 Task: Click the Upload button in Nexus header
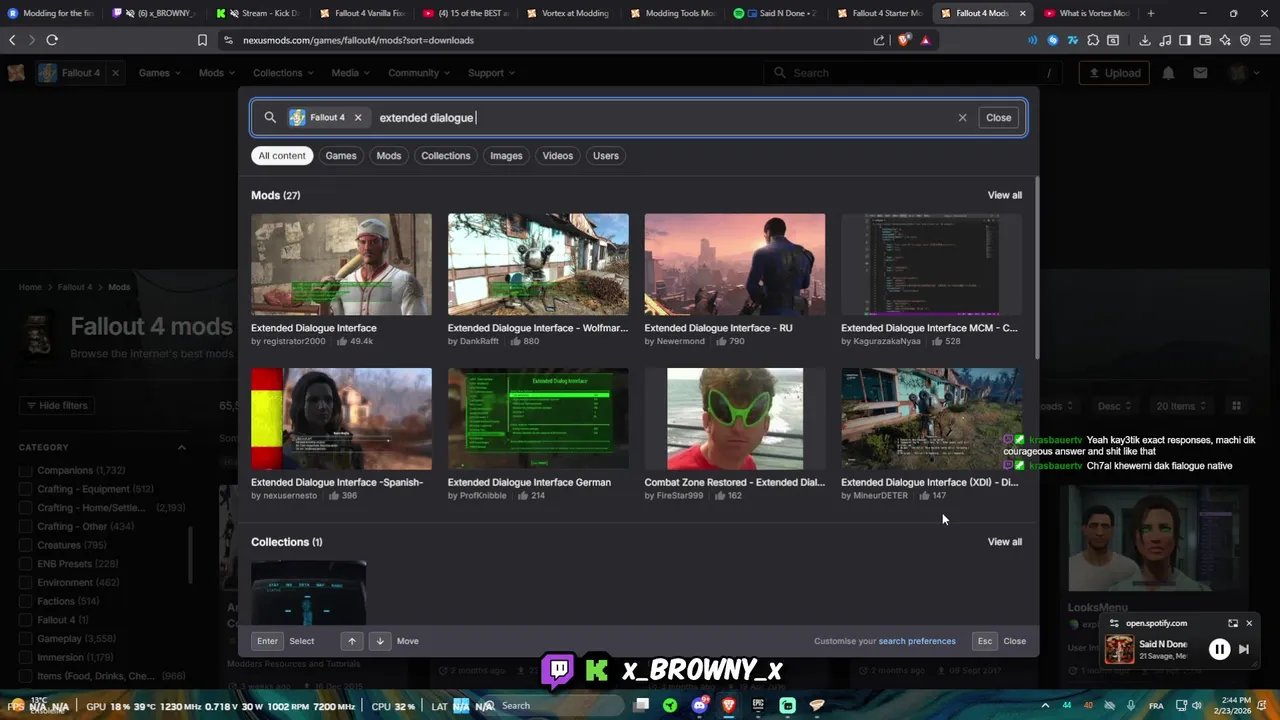[x=1114, y=73]
